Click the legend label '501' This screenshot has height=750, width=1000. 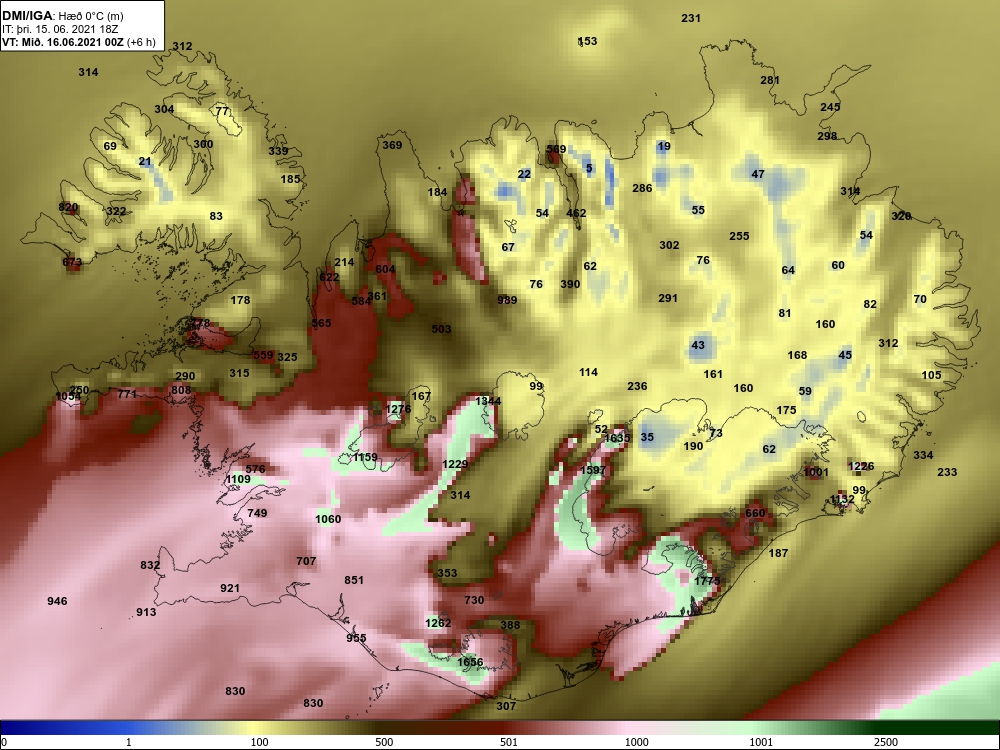[509, 742]
